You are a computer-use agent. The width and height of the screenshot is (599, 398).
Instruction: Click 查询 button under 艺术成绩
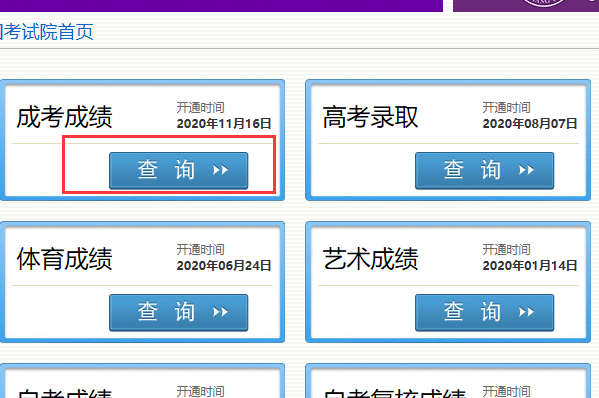click(484, 312)
